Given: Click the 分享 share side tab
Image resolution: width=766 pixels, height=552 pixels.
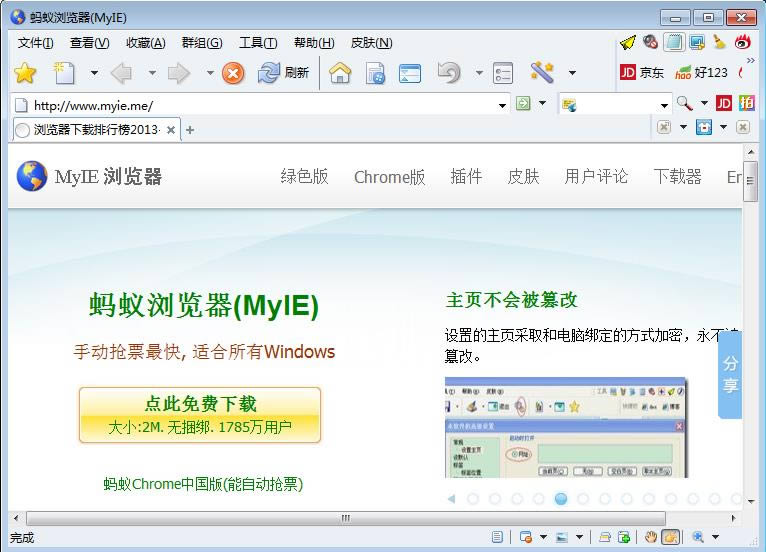Looking at the screenshot, I should (730, 374).
